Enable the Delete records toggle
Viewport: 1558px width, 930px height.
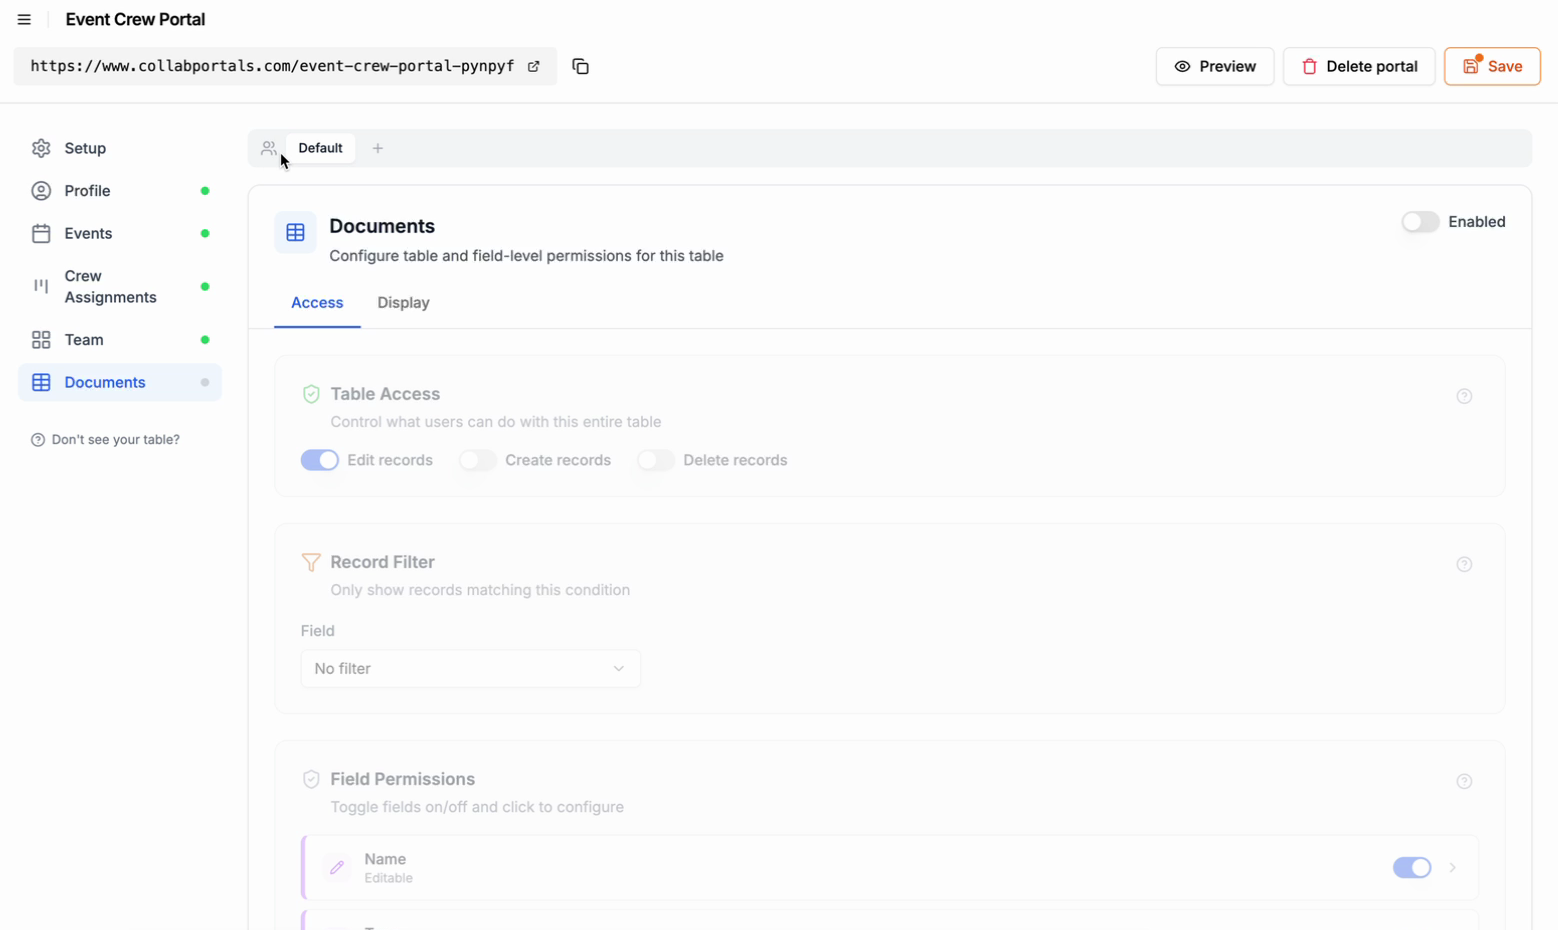tap(656, 460)
